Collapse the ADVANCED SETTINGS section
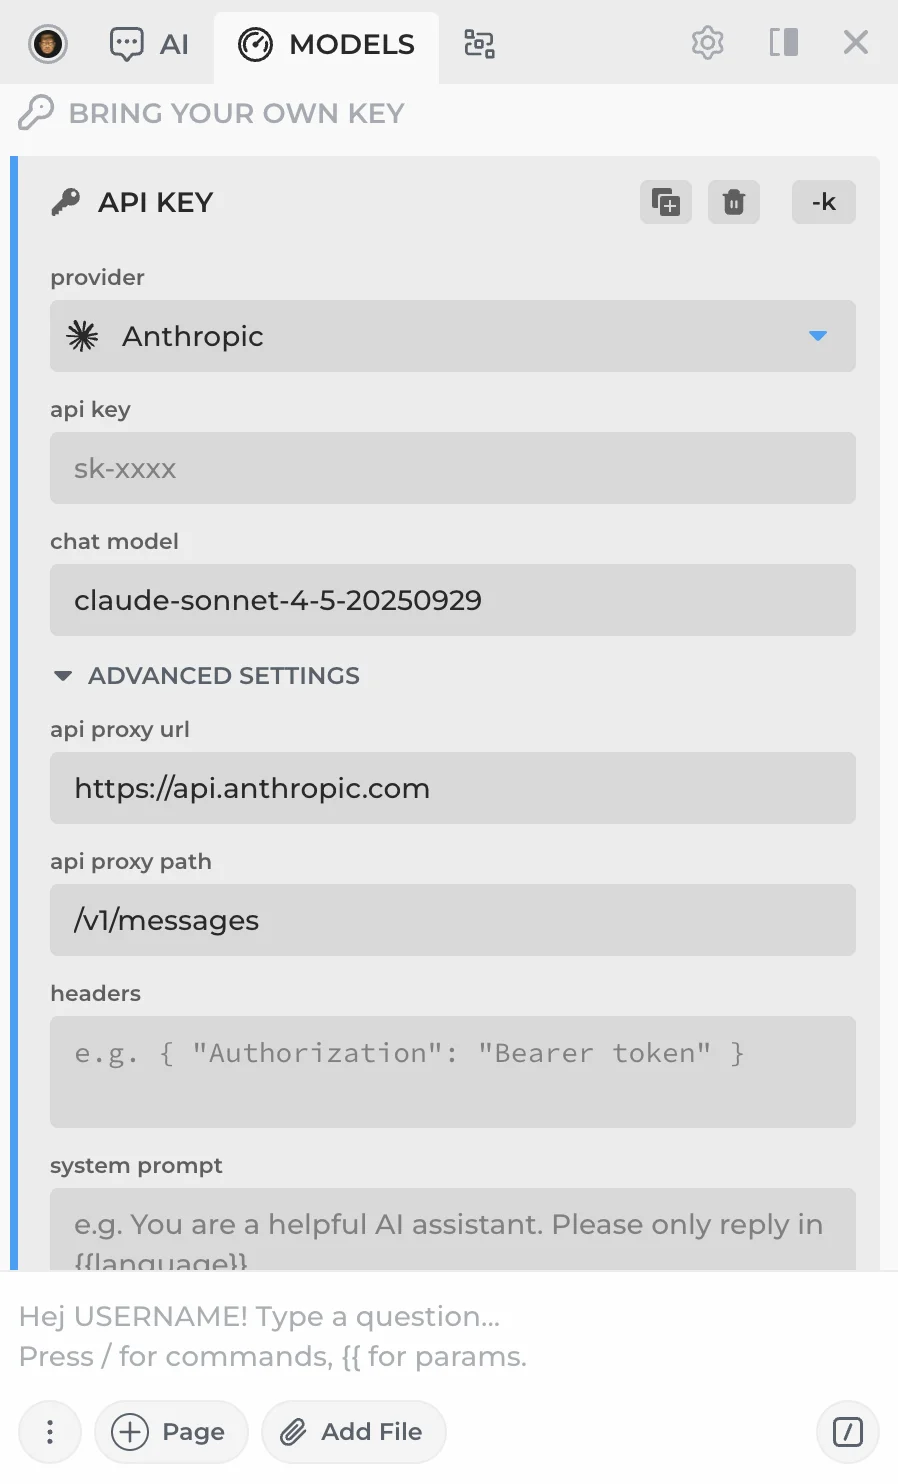Screen dimensions: 898x1484 click(206, 676)
